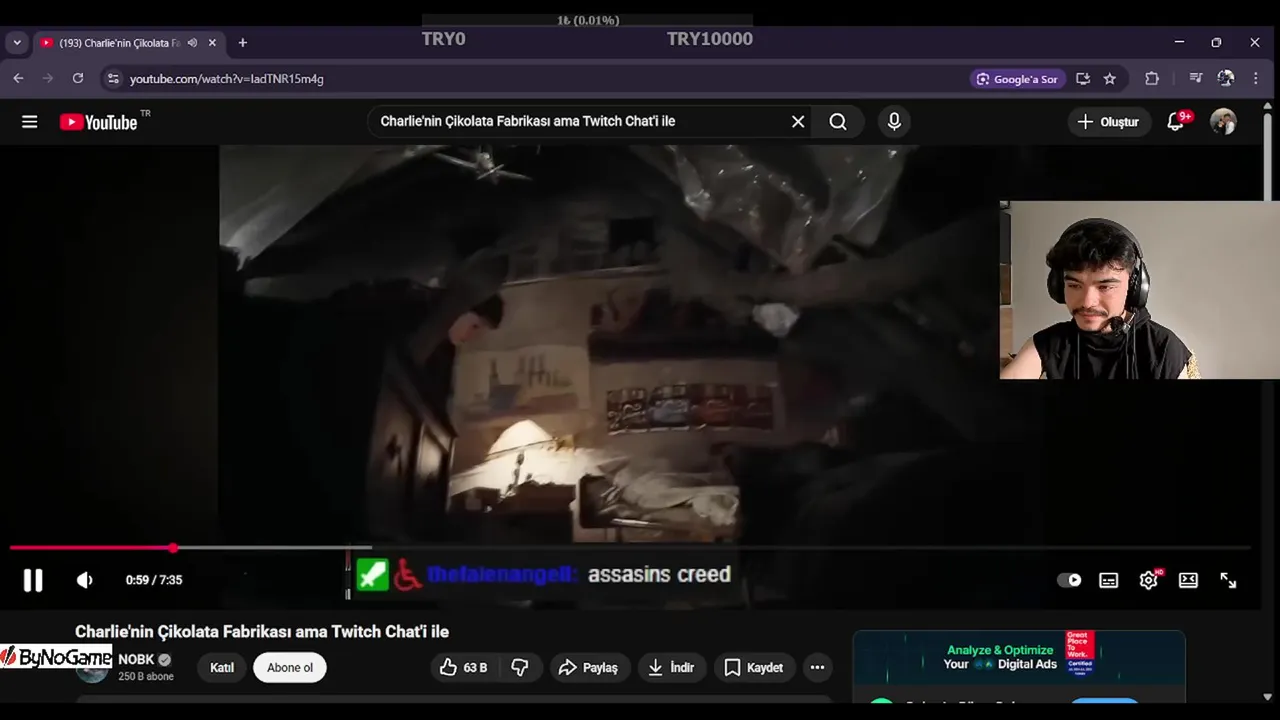
Task: Clear the search box with the X icon
Action: pos(798,121)
